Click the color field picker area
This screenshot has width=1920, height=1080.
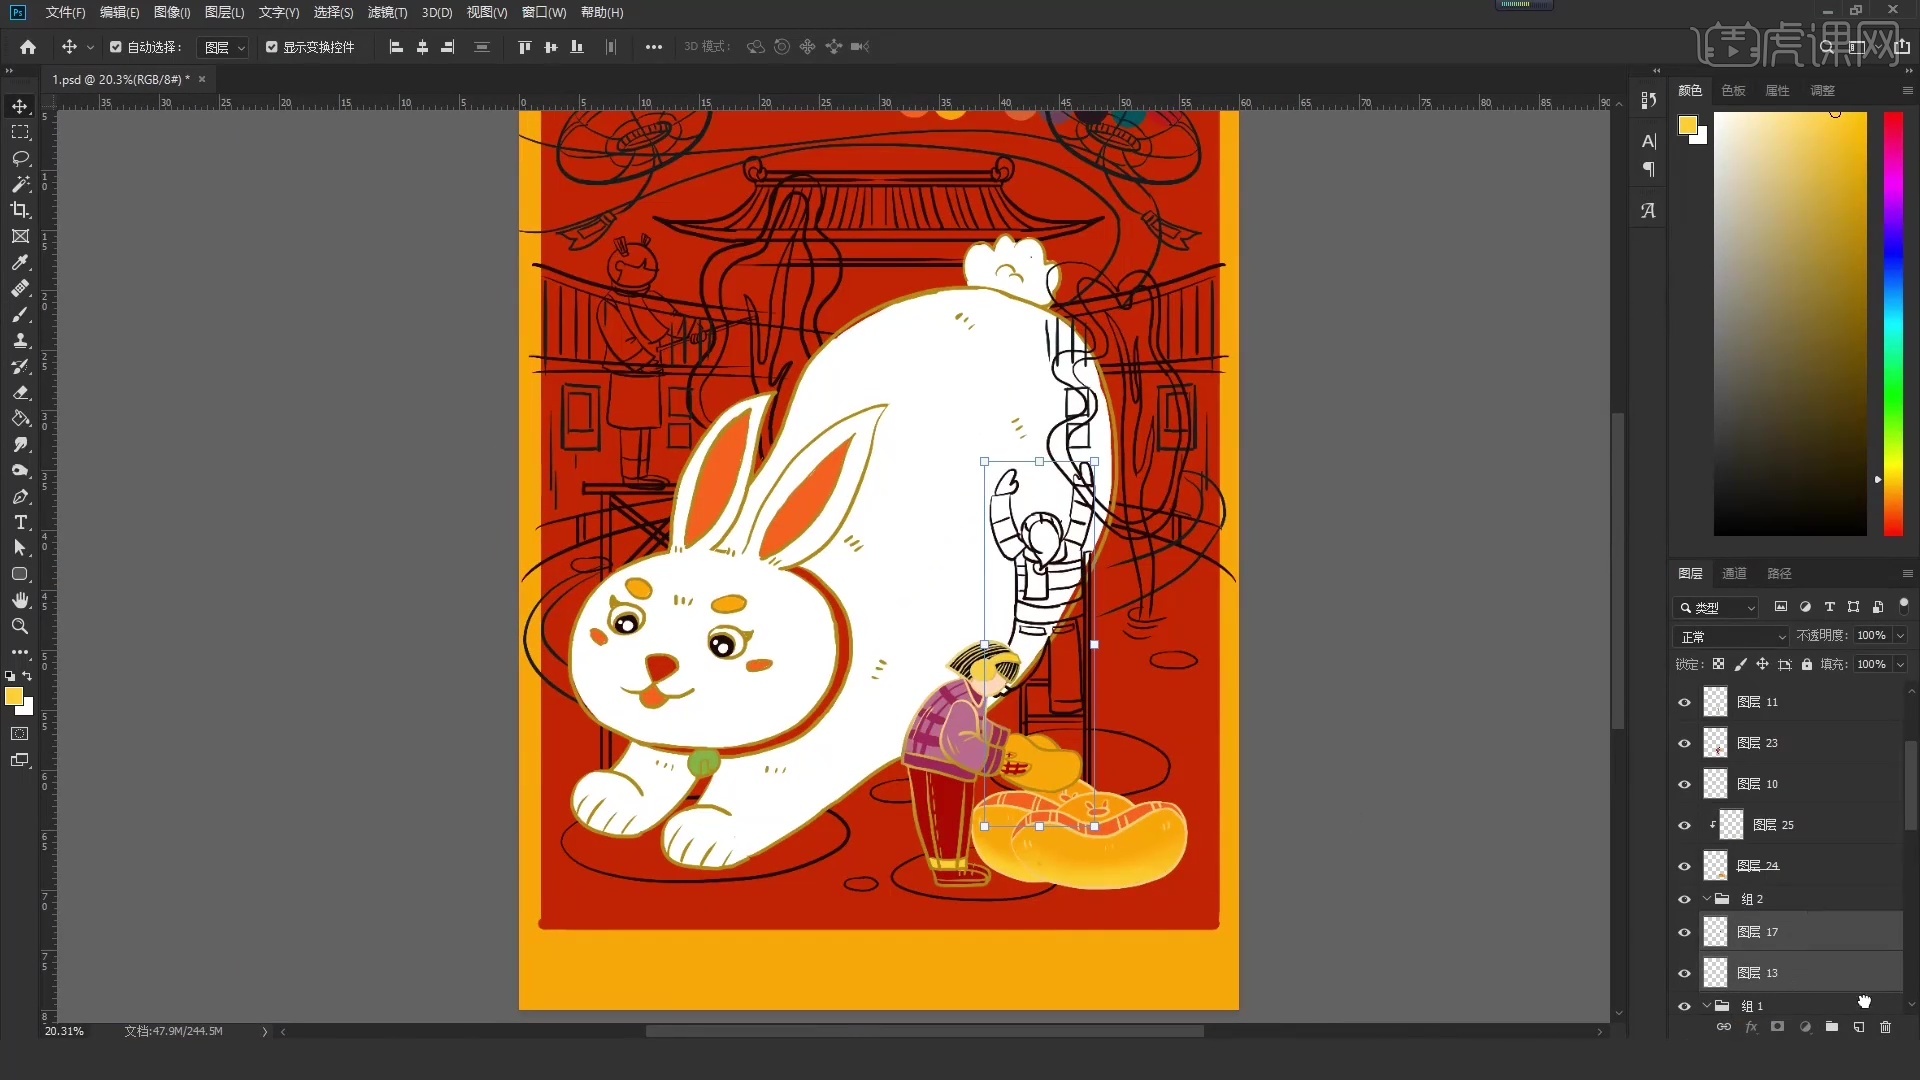[1790, 324]
